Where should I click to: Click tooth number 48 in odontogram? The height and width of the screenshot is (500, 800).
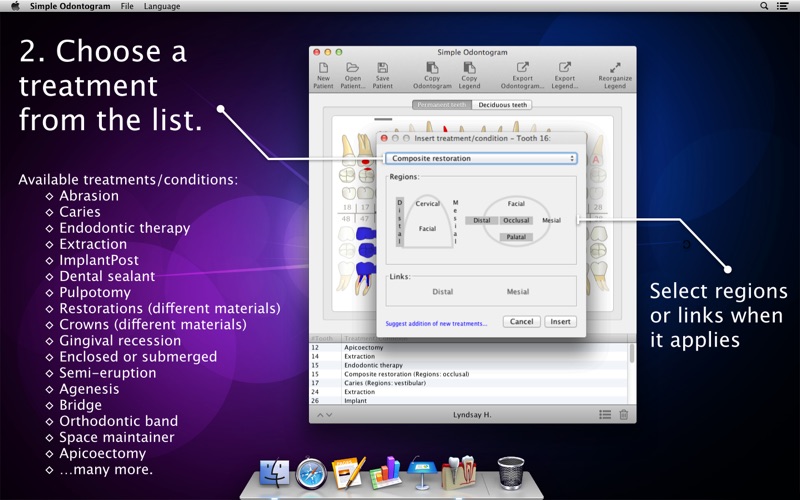point(346,218)
